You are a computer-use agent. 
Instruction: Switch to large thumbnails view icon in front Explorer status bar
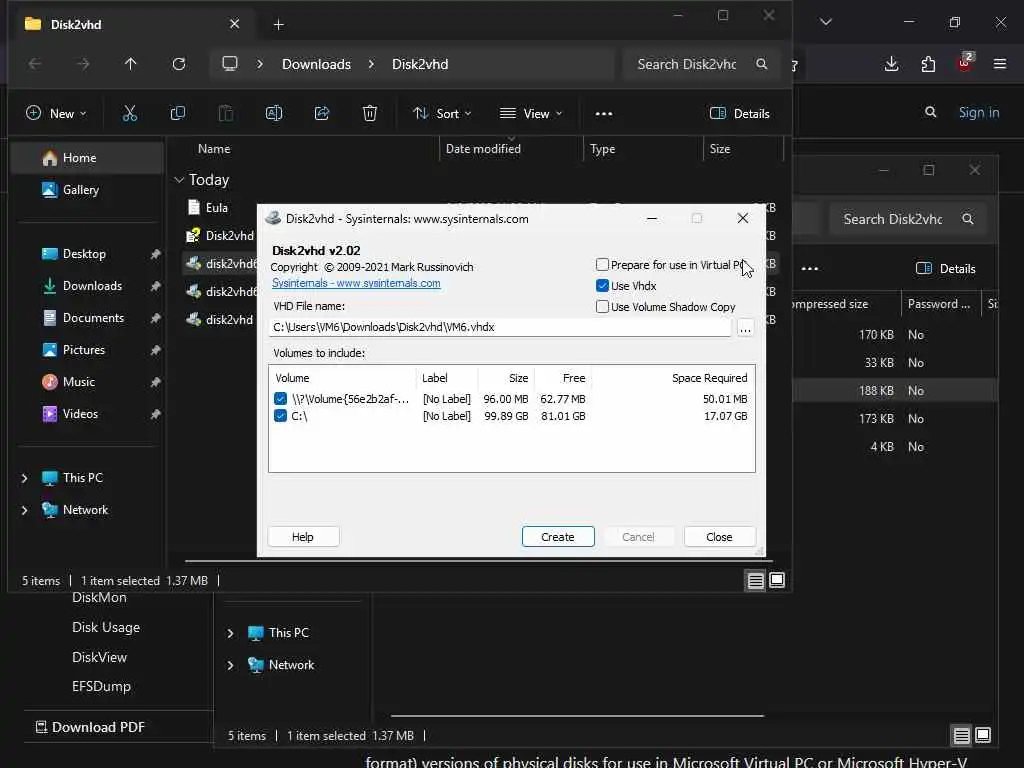click(777, 580)
